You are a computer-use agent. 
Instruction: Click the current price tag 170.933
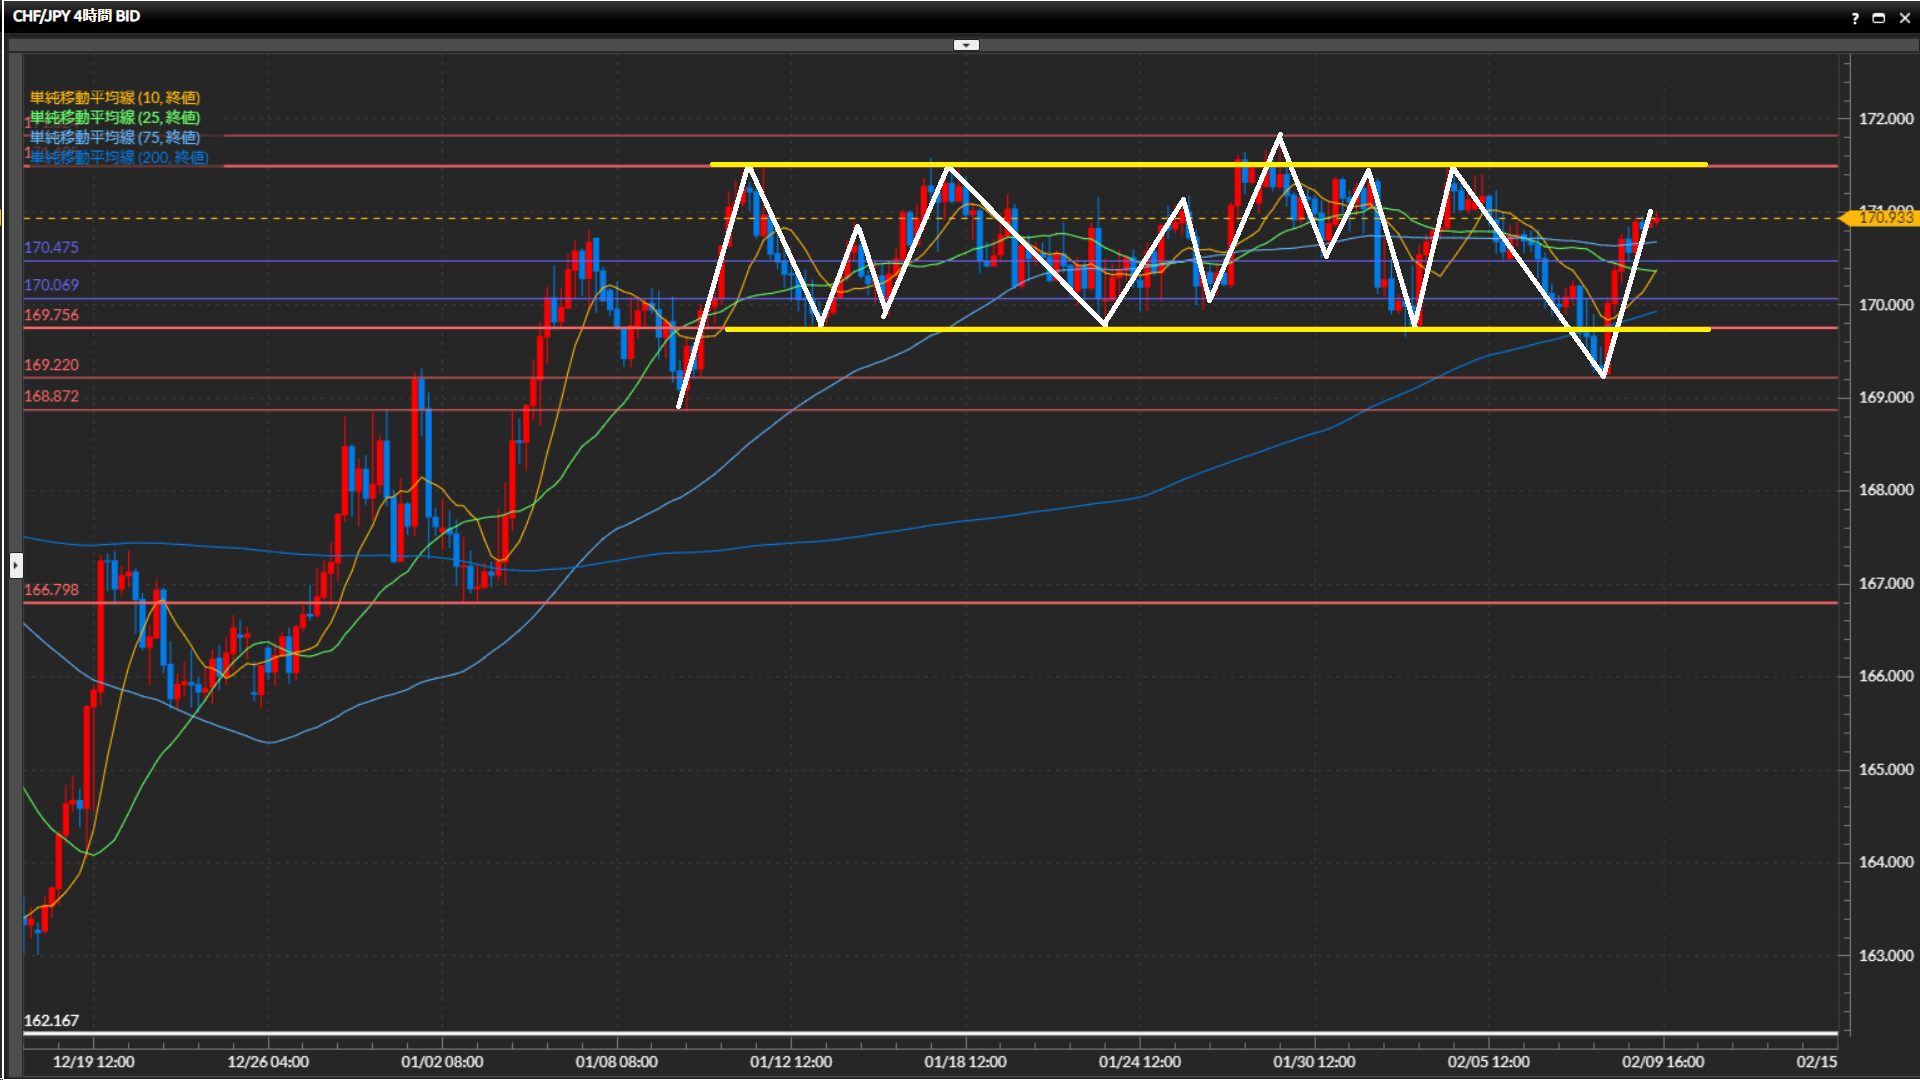click(1884, 217)
